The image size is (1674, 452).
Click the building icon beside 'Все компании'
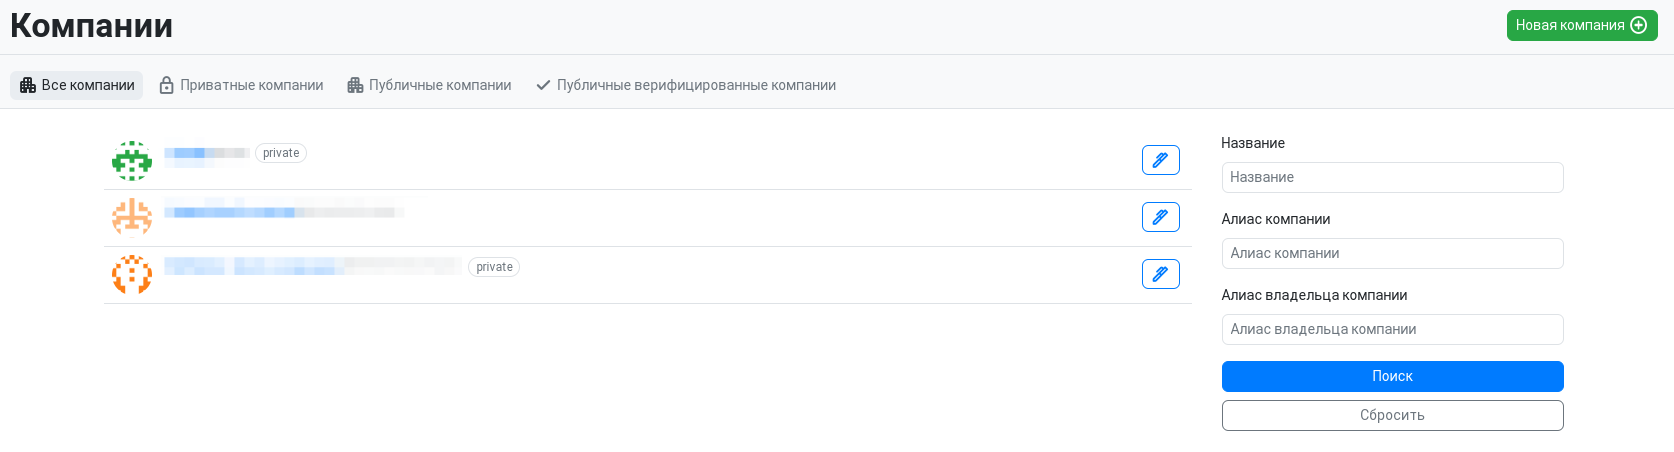pyautogui.click(x=28, y=85)
